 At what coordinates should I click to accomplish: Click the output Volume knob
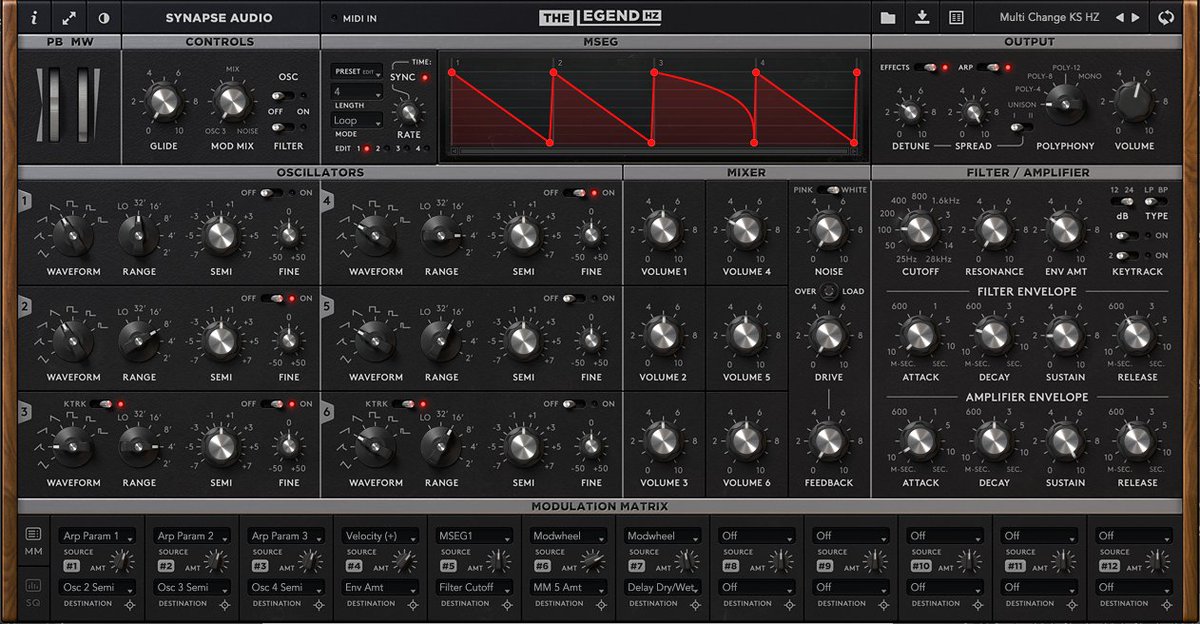pos(1133,103)
